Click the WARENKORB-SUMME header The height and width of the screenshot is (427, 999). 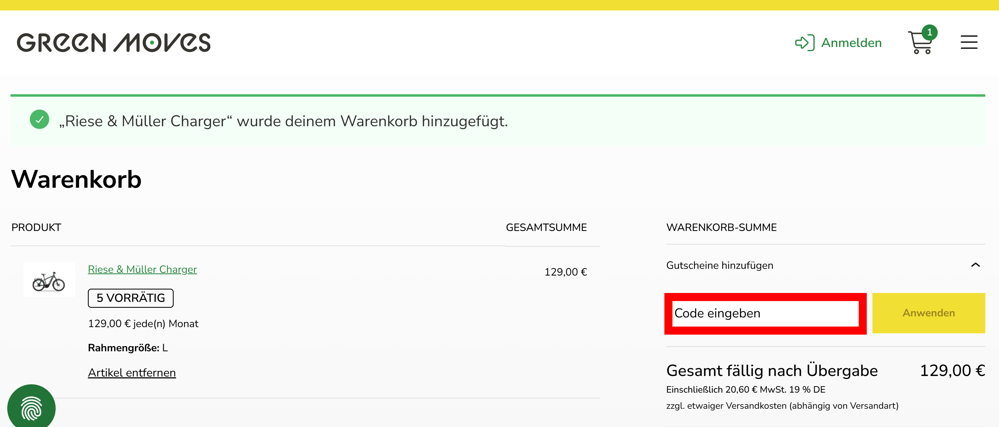tap(721, 228)
